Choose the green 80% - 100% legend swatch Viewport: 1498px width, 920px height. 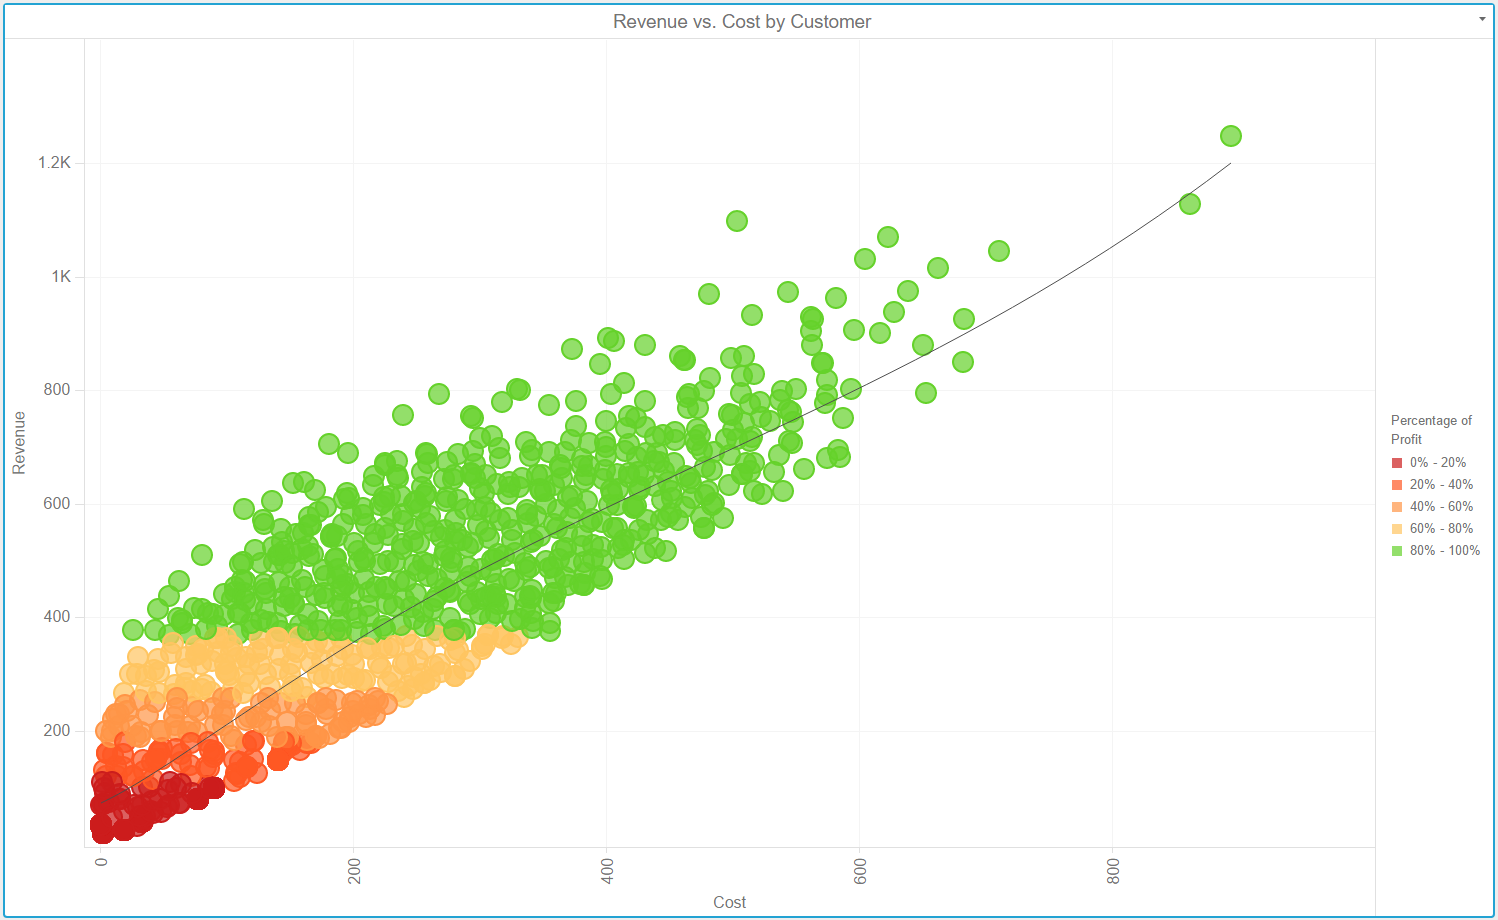[1397, 551]
